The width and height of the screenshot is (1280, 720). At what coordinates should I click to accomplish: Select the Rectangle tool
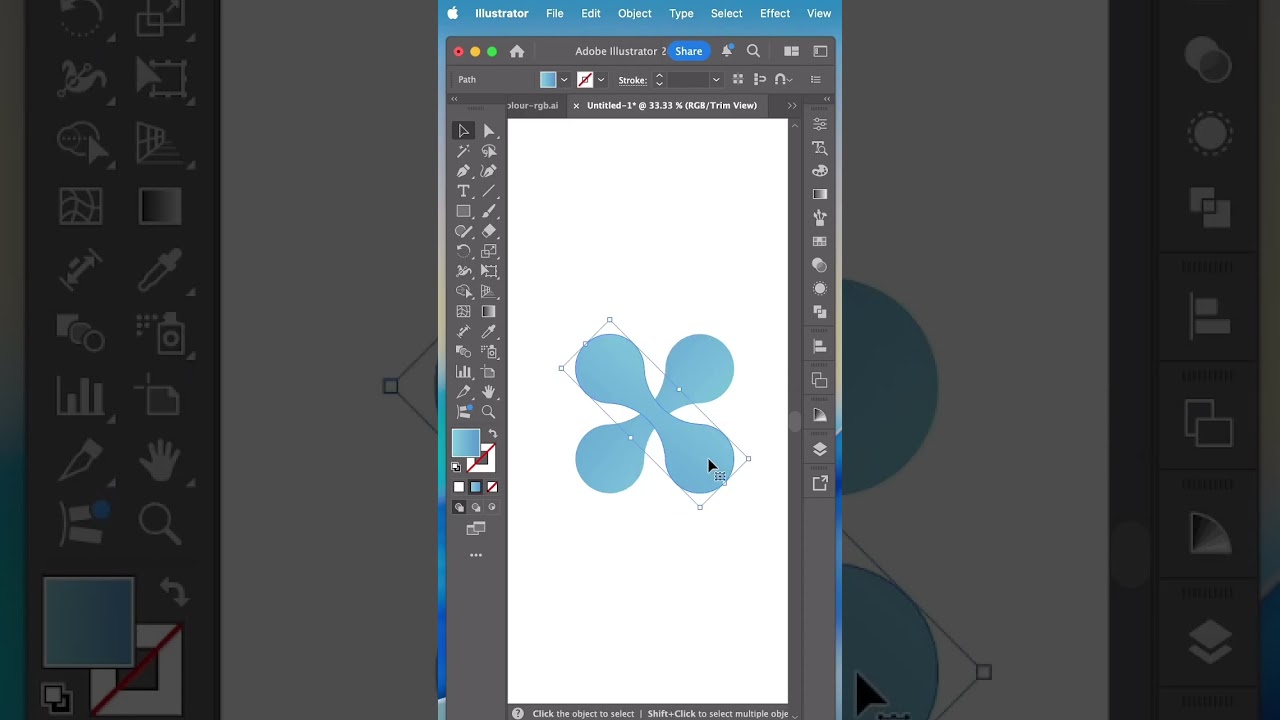(463, 211)
